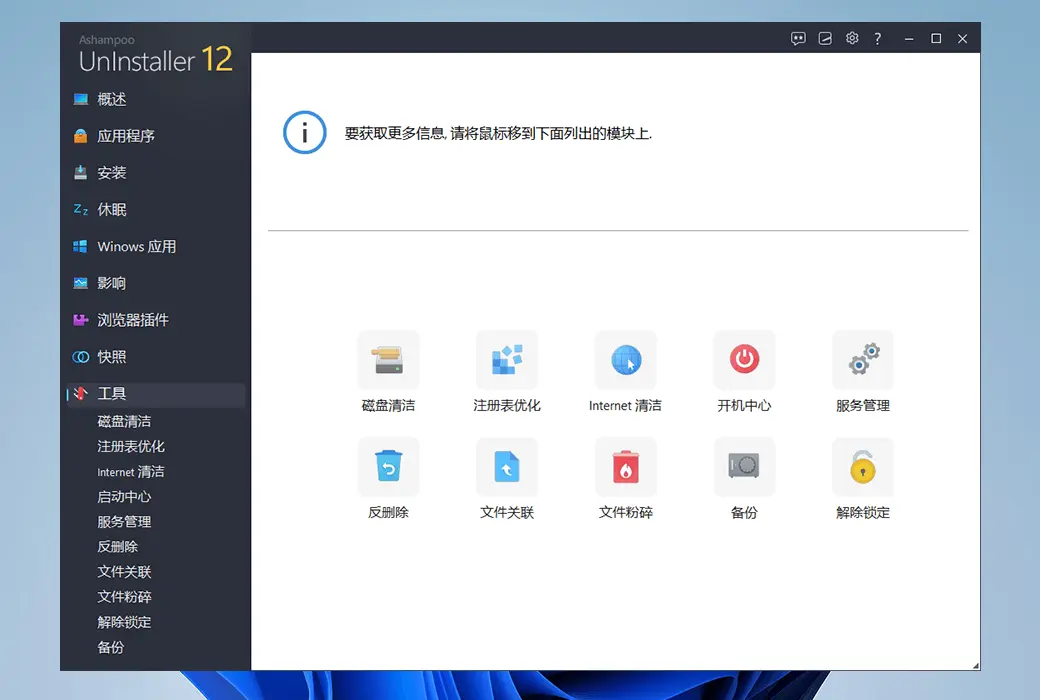This screenshot has height=700, width=1040.
Task: Go to 影响 section label
Action: (x=111, y=283)
